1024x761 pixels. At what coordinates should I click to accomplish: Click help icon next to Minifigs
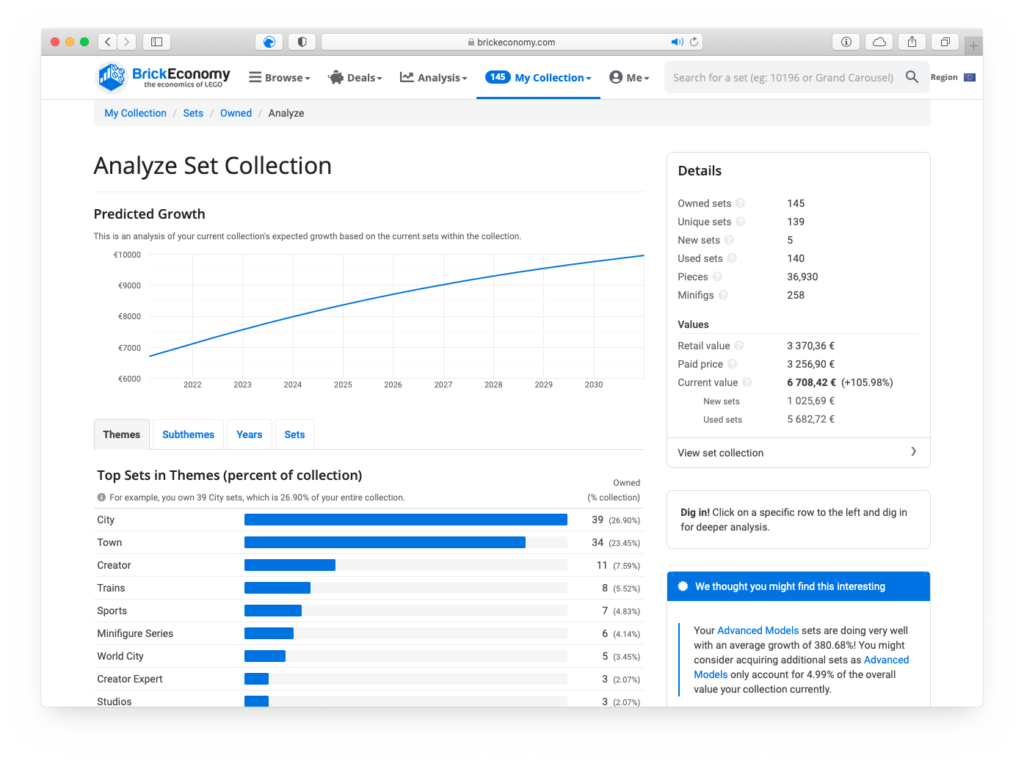point(723,296)
